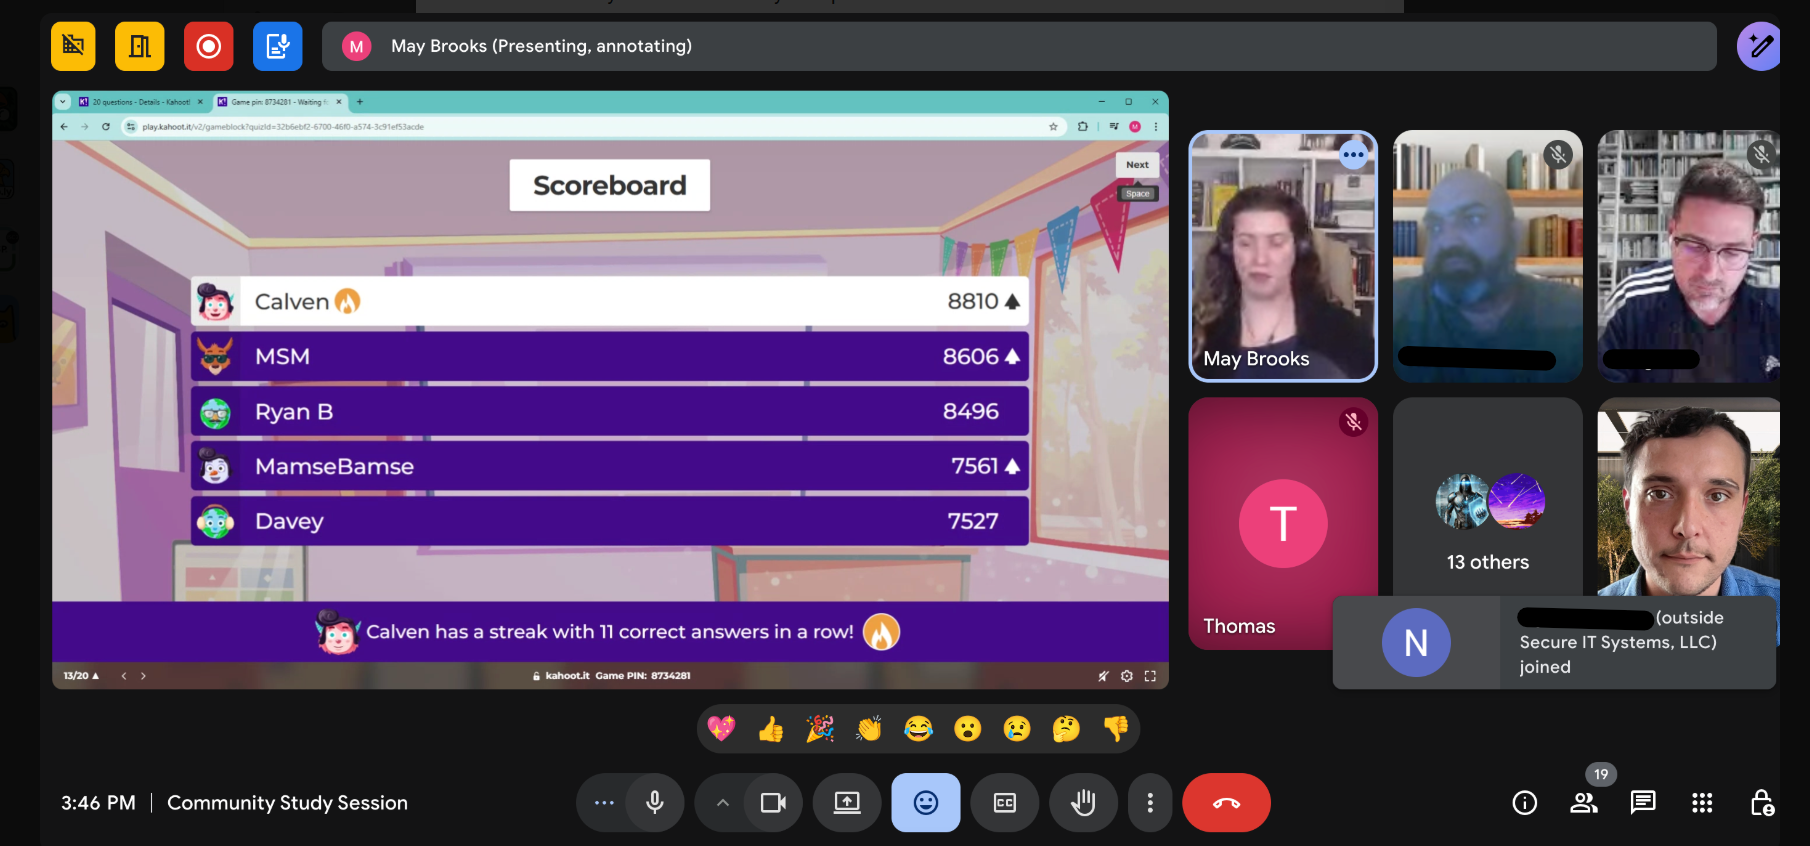Click the present now button
The height and width of the screenshot is (846, 1810).
[847, 802]
